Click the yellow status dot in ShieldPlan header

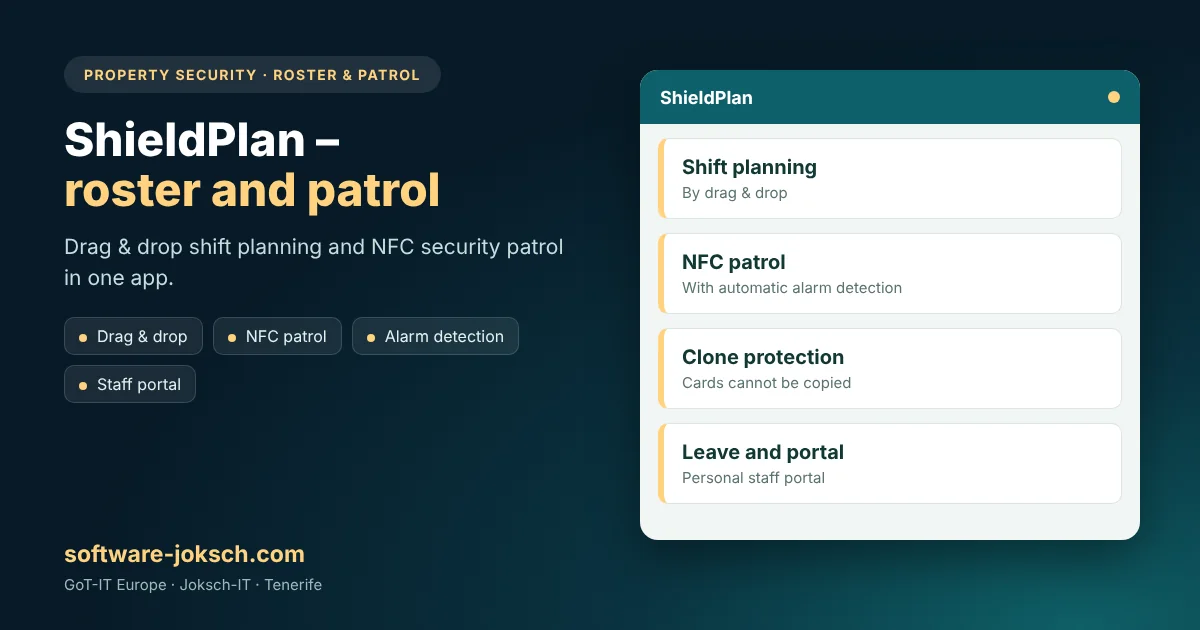1114,97
